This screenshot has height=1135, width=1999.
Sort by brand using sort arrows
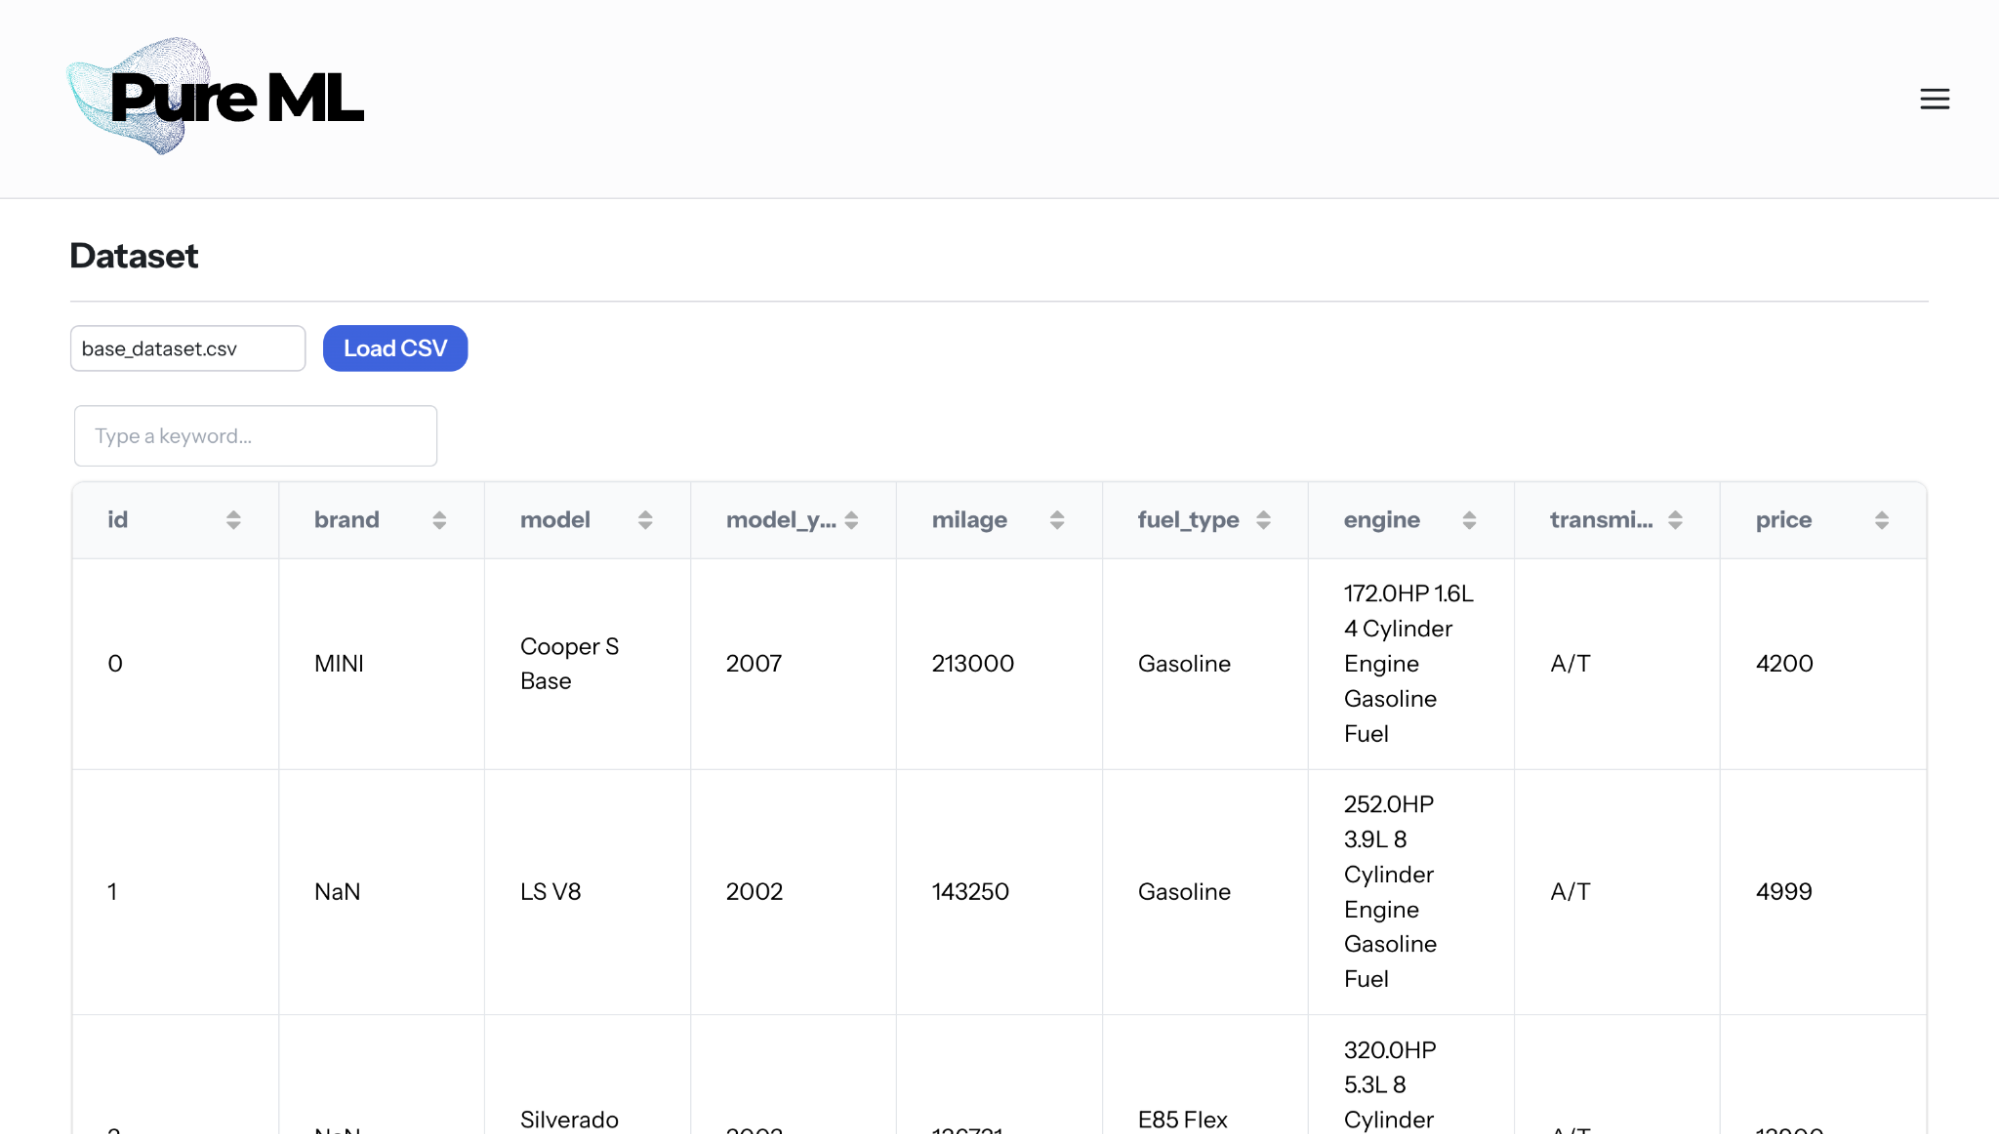click(439, 520)
